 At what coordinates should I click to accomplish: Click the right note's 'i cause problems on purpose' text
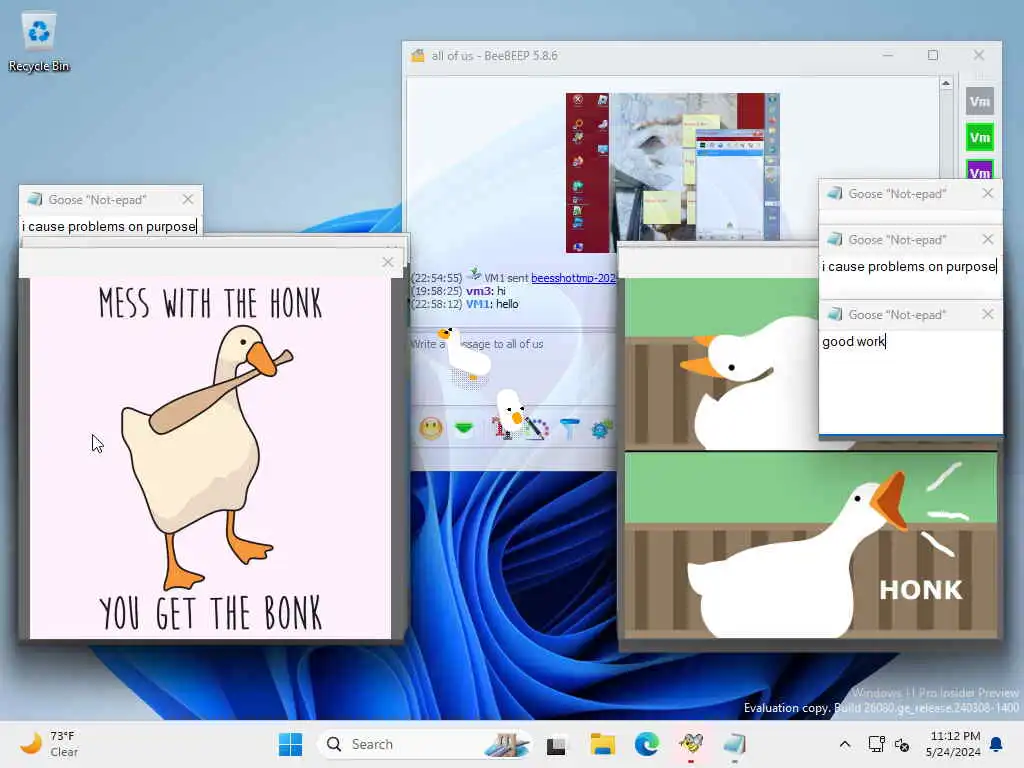click(x=909, y=266)
